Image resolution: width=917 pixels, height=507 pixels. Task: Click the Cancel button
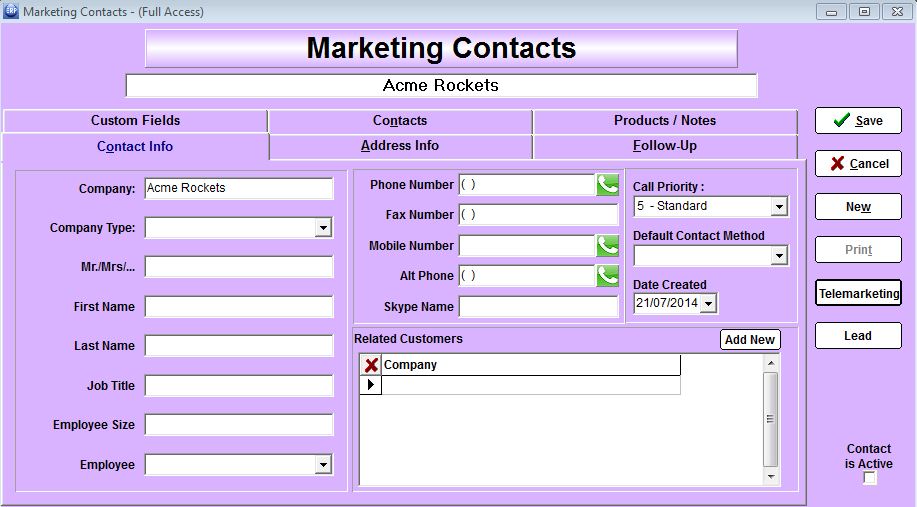click(x=858, y=164)
